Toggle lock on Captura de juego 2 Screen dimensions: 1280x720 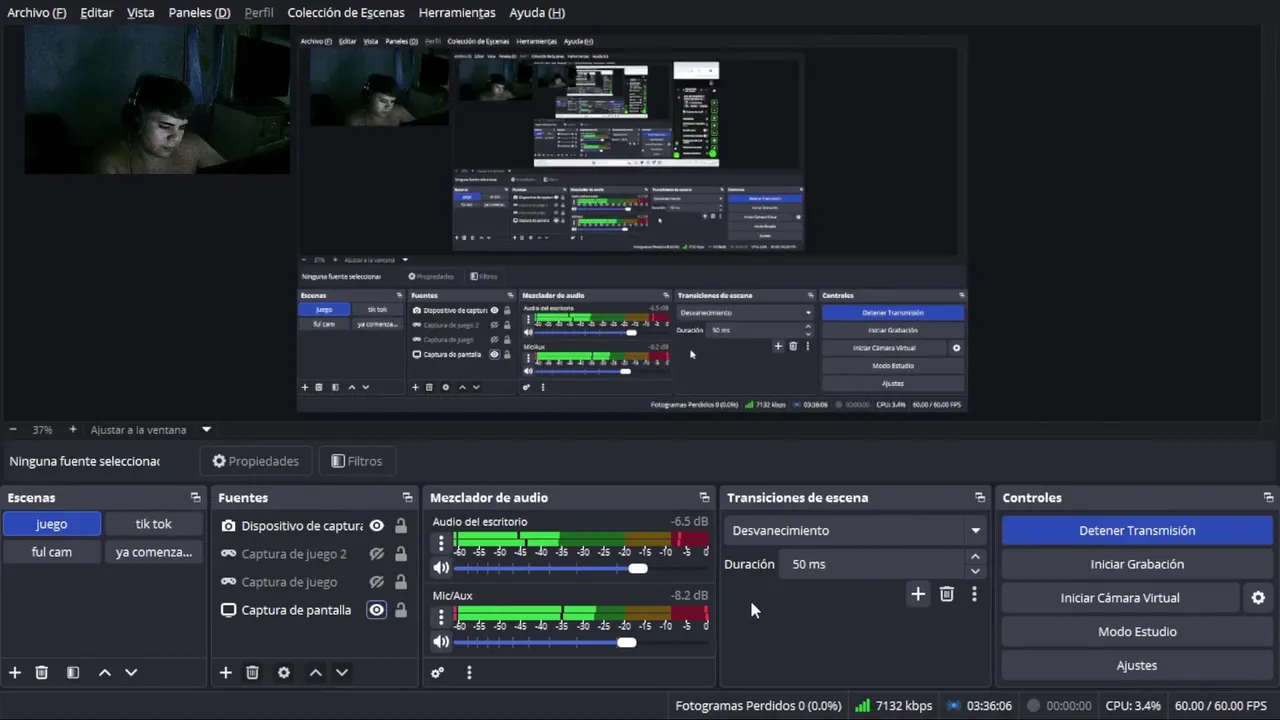[x=400, y=554]
